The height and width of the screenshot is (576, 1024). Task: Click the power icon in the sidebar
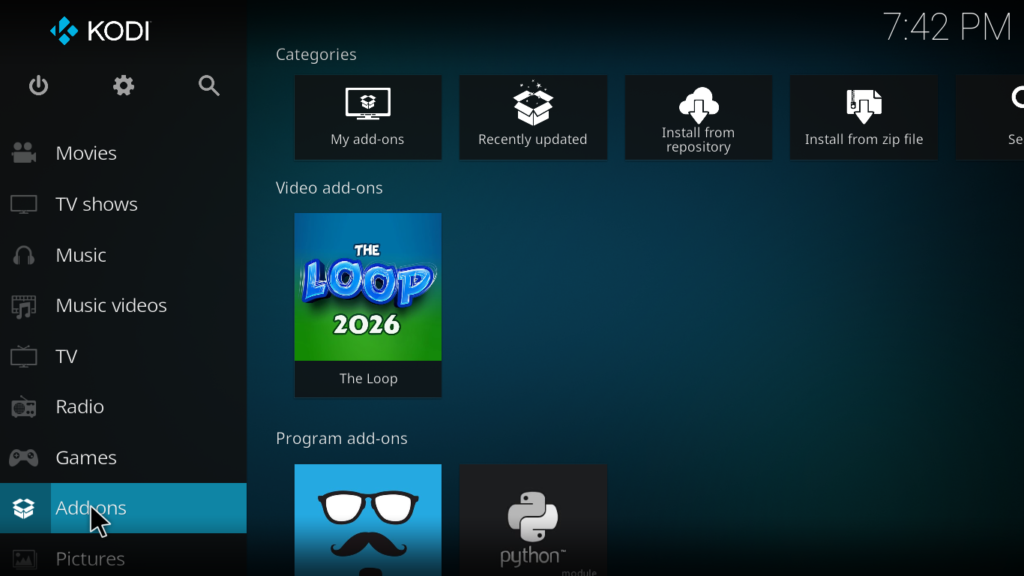[x=38, y=86]
